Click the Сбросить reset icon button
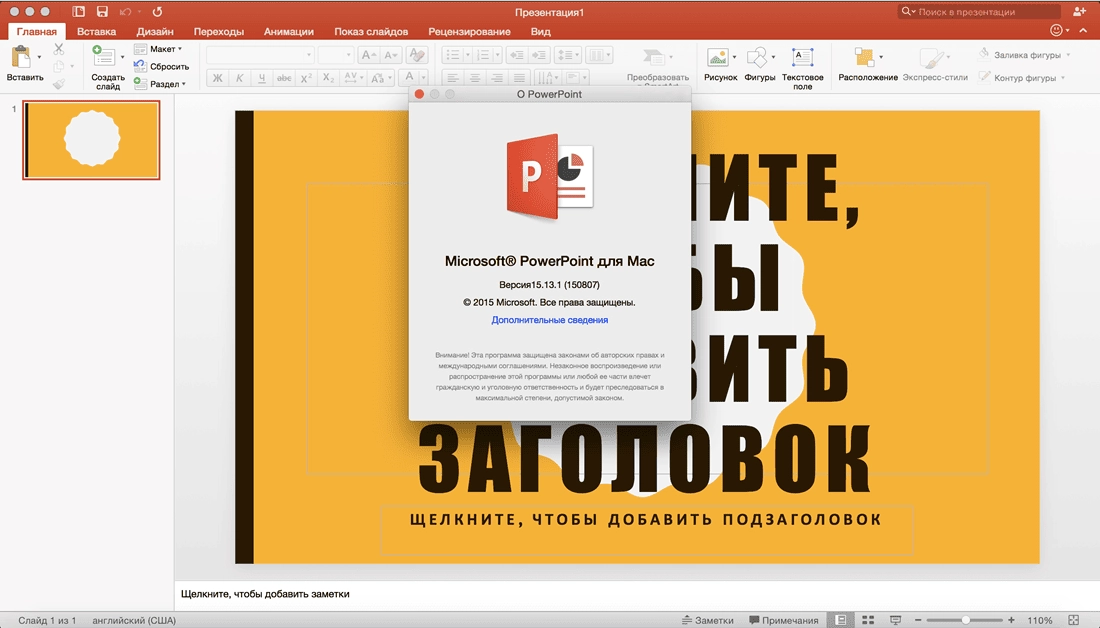Viewport: 1100px width, 628px height. 161,67
